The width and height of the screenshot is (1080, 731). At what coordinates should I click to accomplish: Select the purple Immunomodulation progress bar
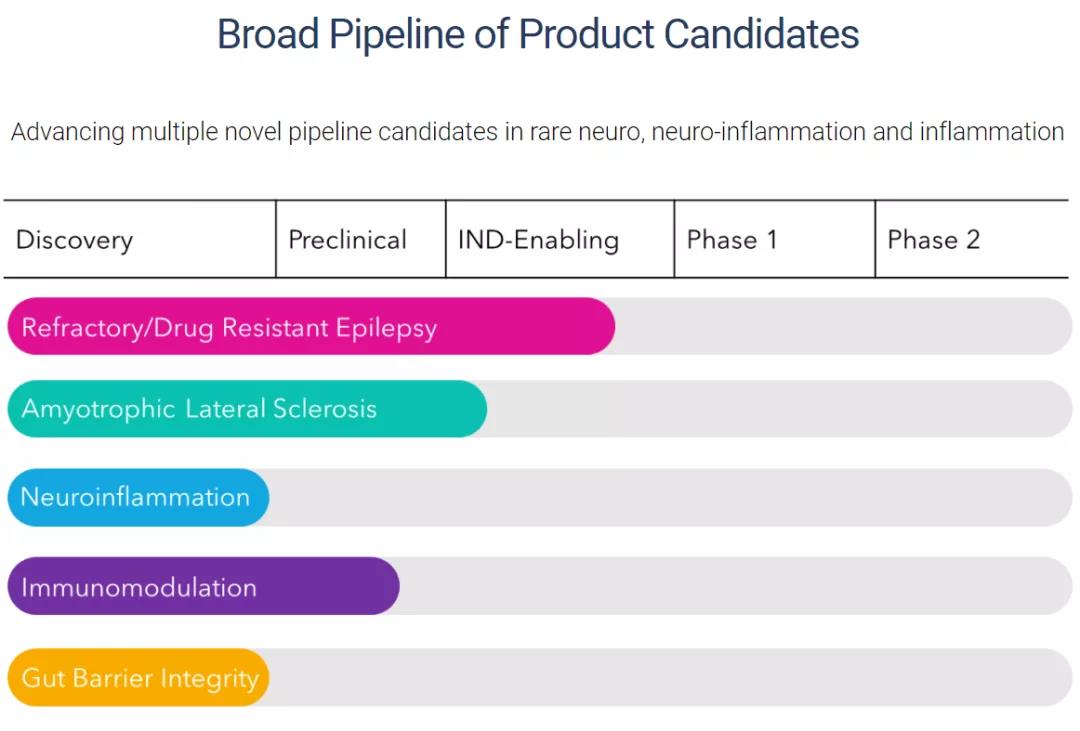point(203,586)
